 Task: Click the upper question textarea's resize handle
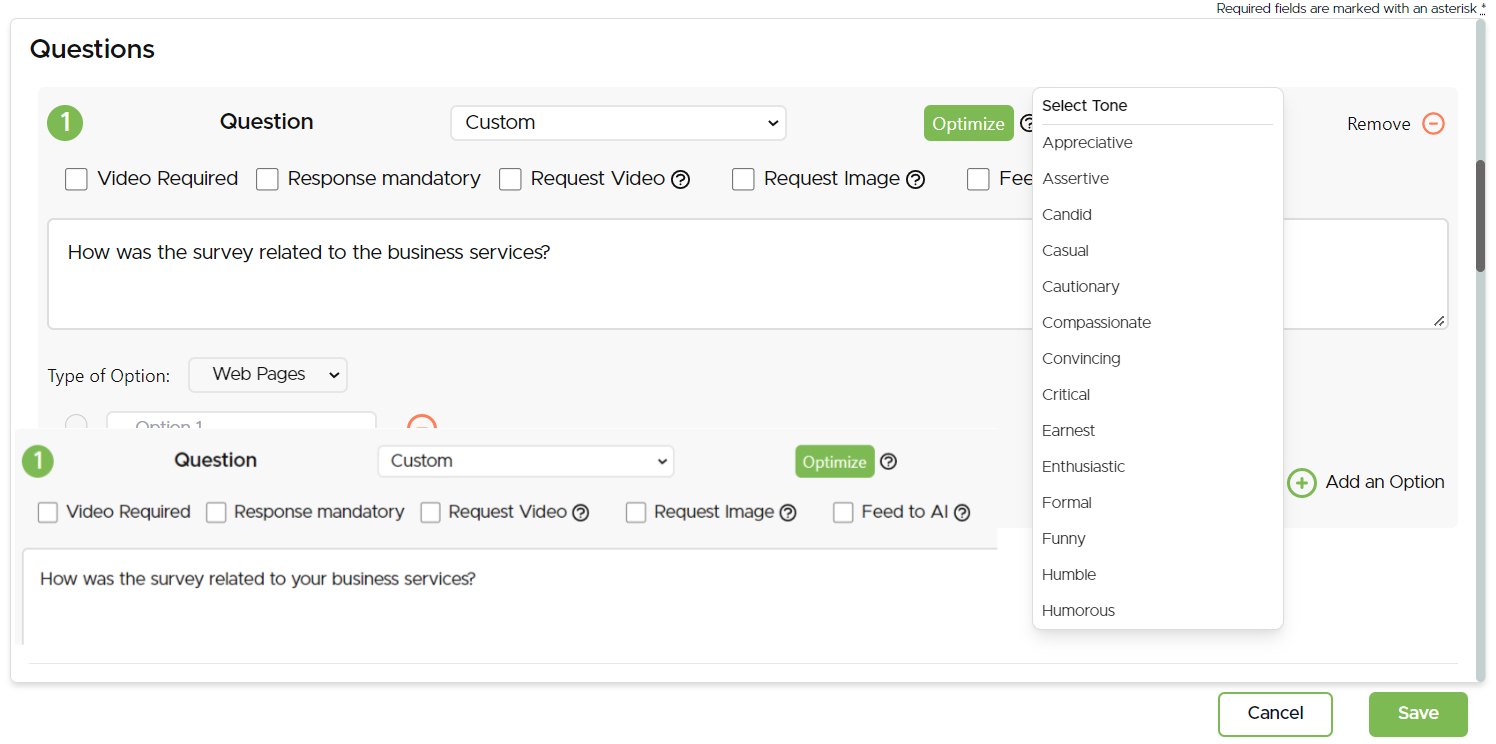point(1438,320)
